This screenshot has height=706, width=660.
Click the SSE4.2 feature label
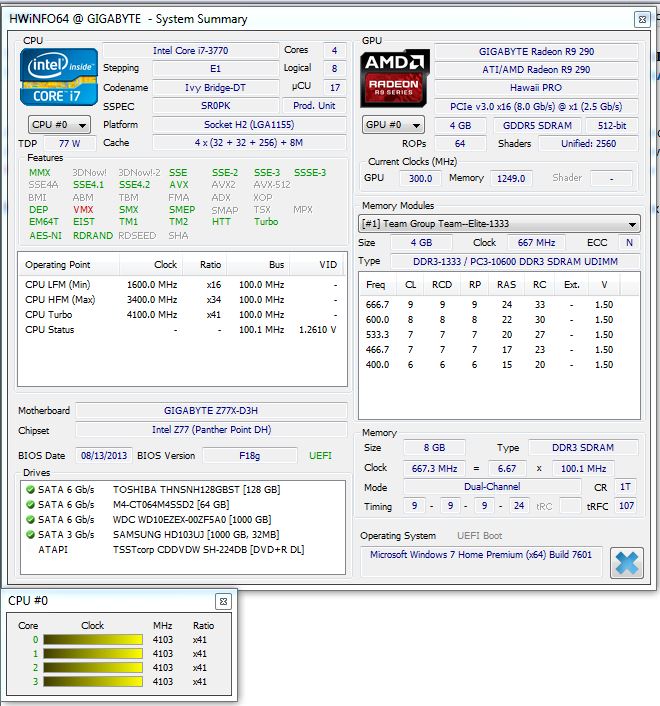point(135,185)
